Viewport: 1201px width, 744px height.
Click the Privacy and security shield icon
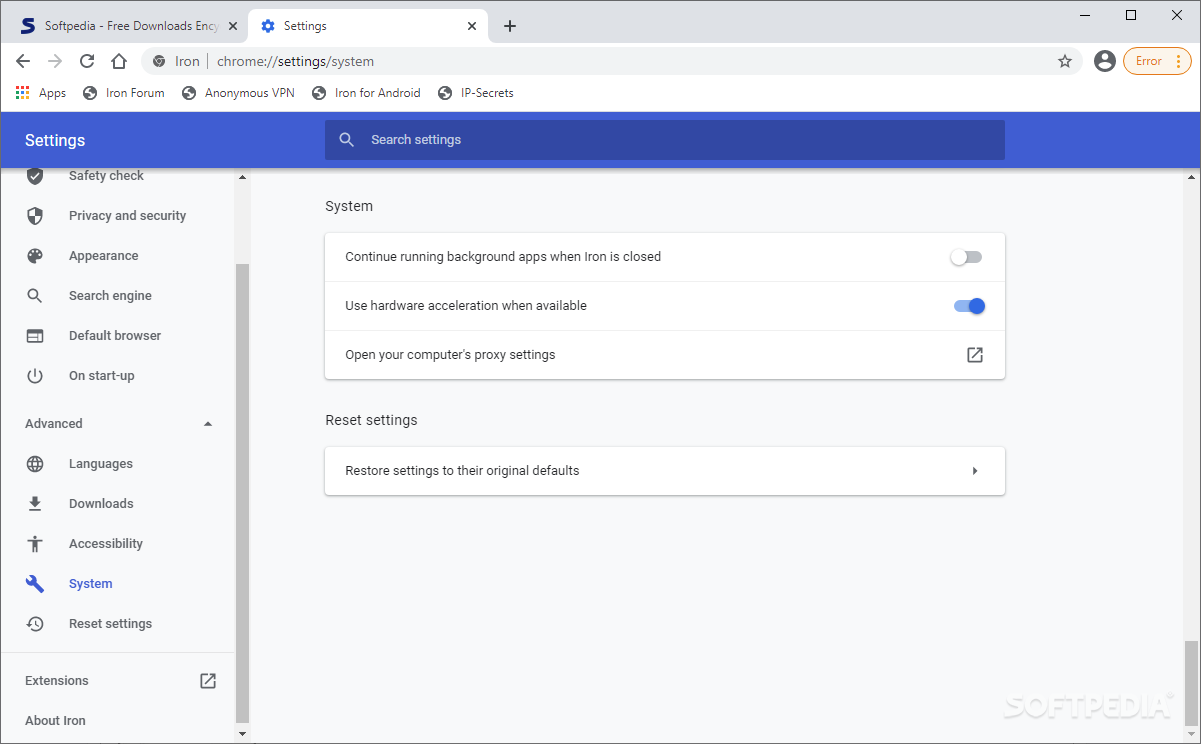(35, 216)
